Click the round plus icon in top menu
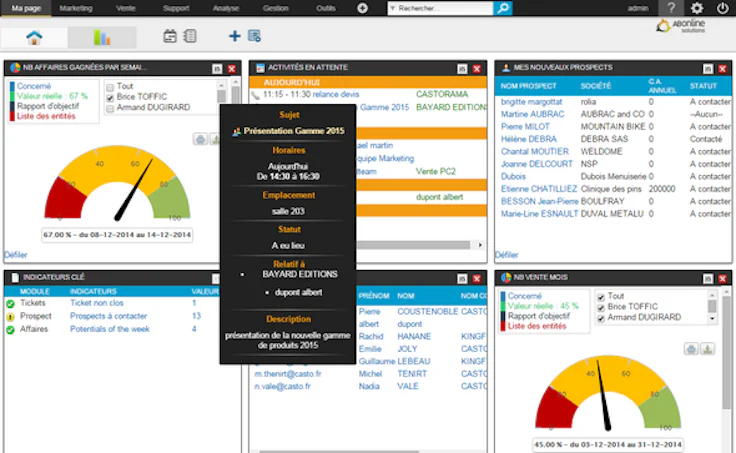The width and height of the screenshot is (736, 453). [x=362, y=8]
